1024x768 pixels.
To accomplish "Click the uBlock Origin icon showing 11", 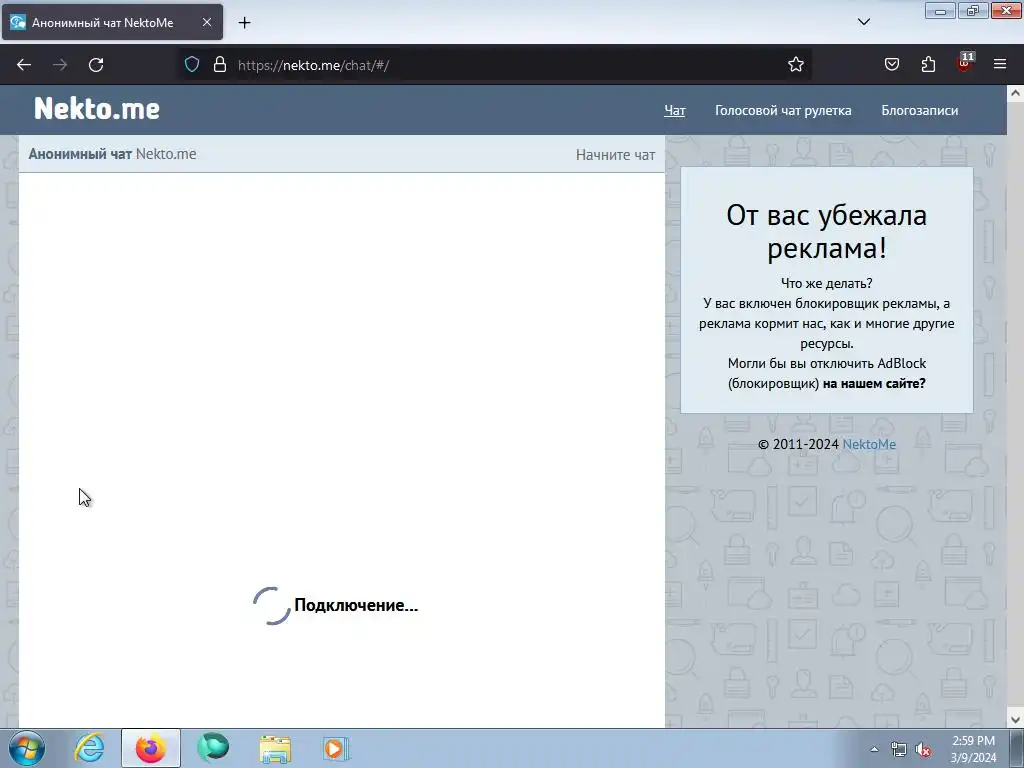I will (x=965, y=63).
